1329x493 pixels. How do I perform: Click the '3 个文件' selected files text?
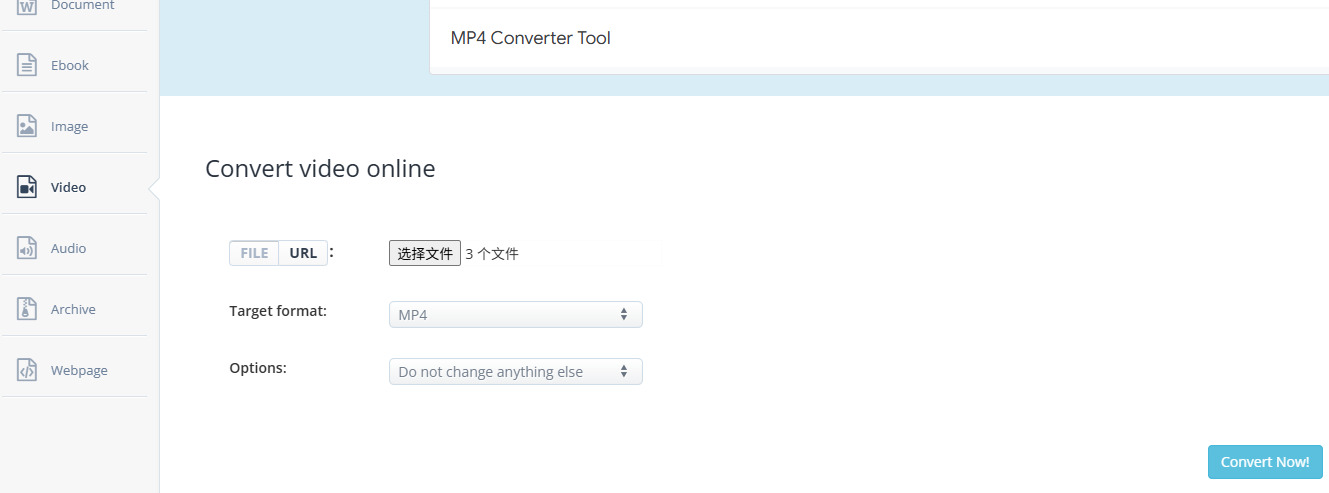(x=492, y=254)
